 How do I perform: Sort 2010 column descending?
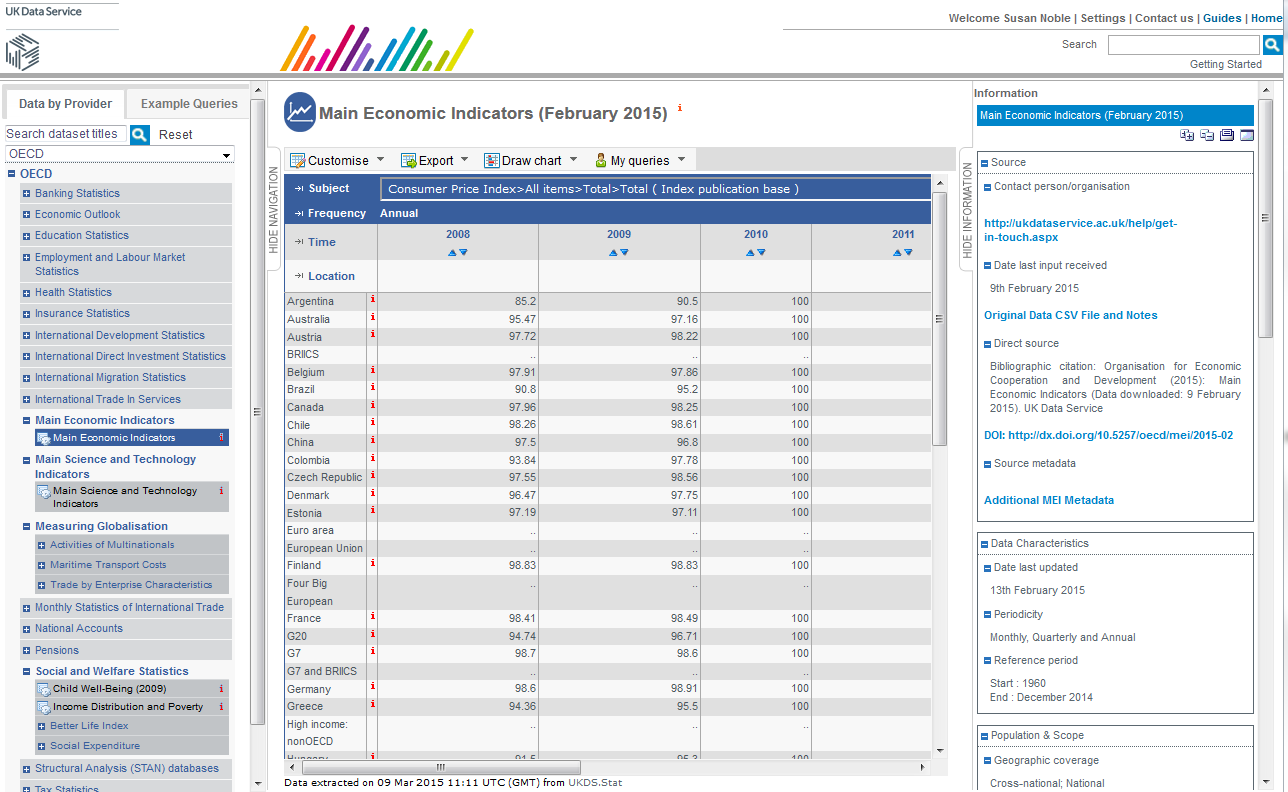point(761,253)
